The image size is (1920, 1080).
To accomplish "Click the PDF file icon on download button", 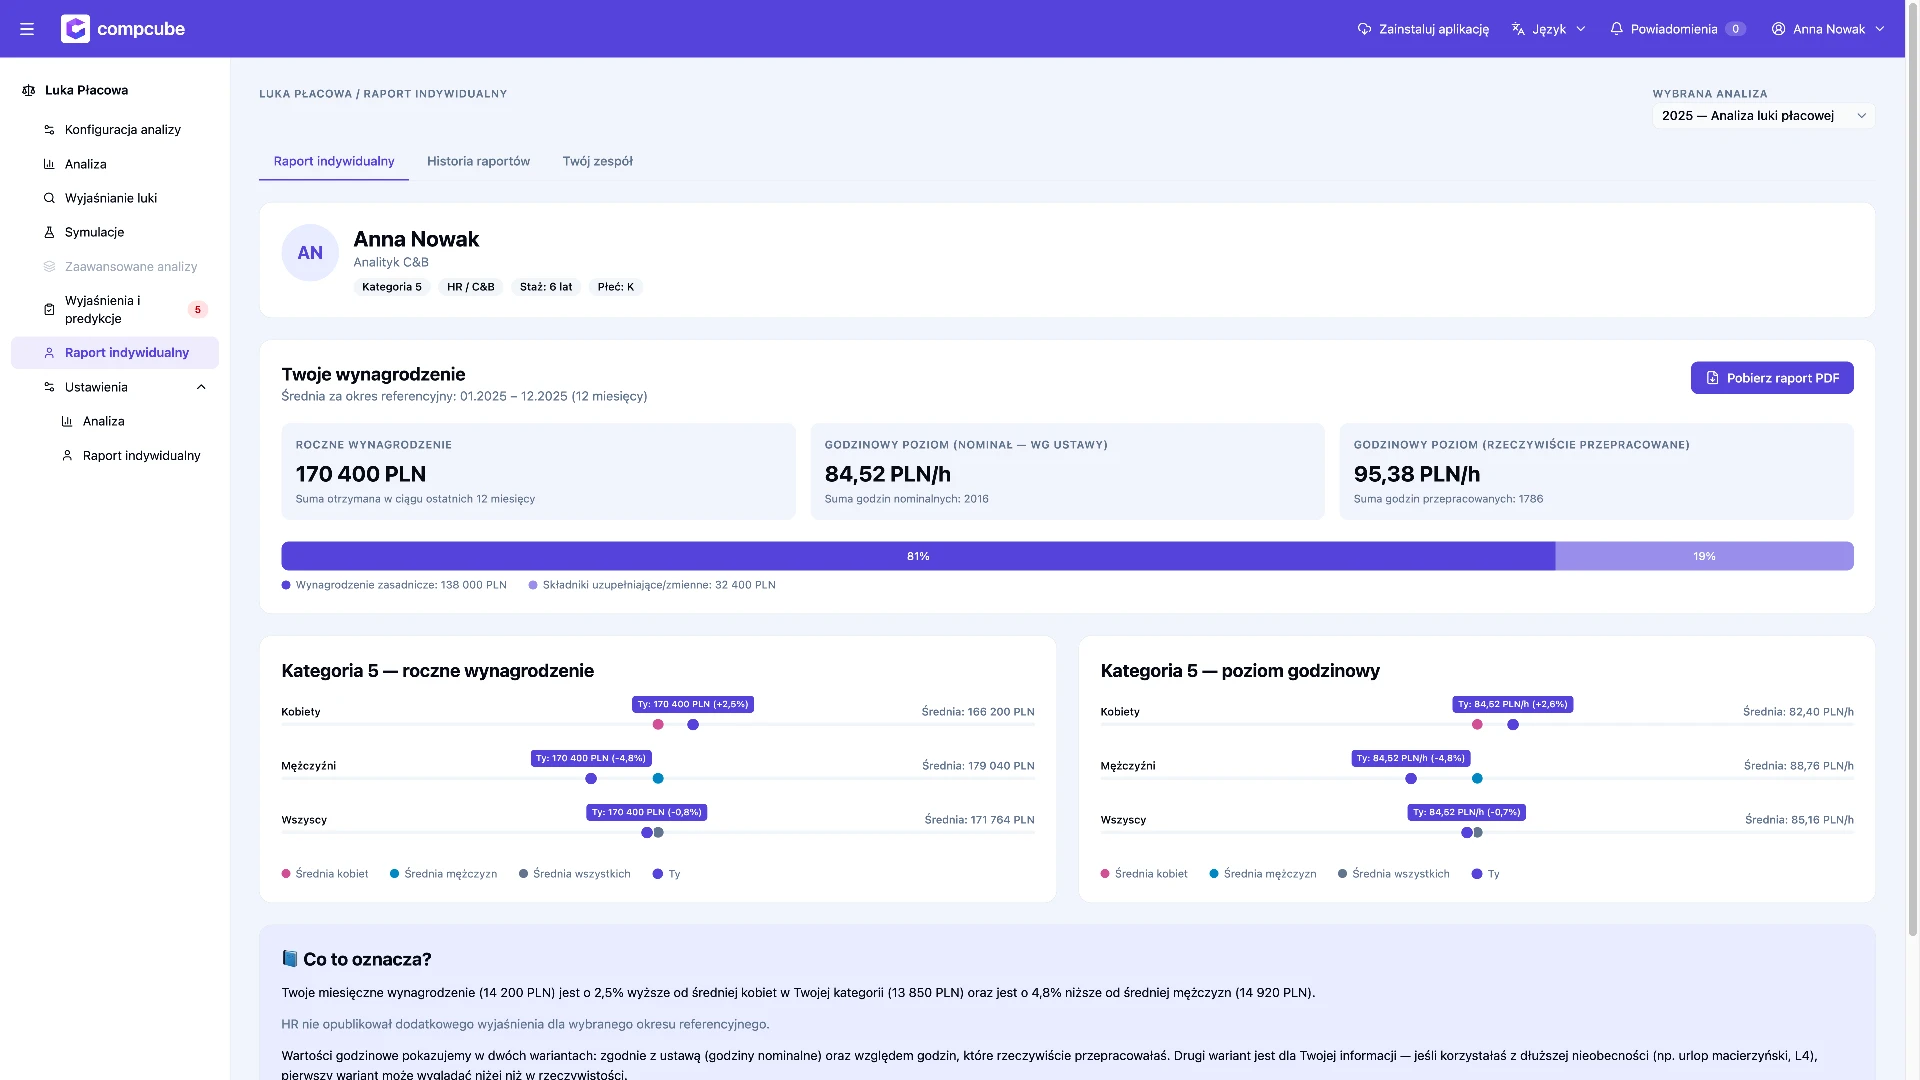I will (1712, 378).
